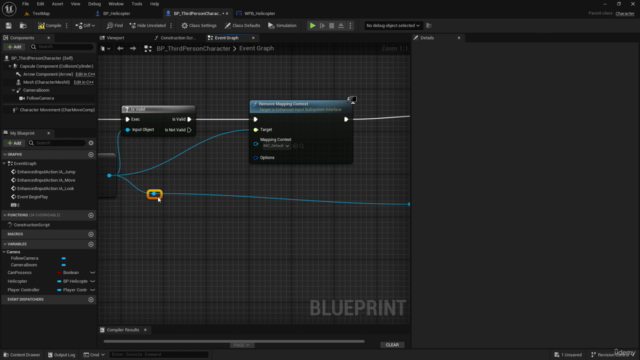Open the Tools menu
This screenshot has width=640, height=360.
click(x=137, y=4)
